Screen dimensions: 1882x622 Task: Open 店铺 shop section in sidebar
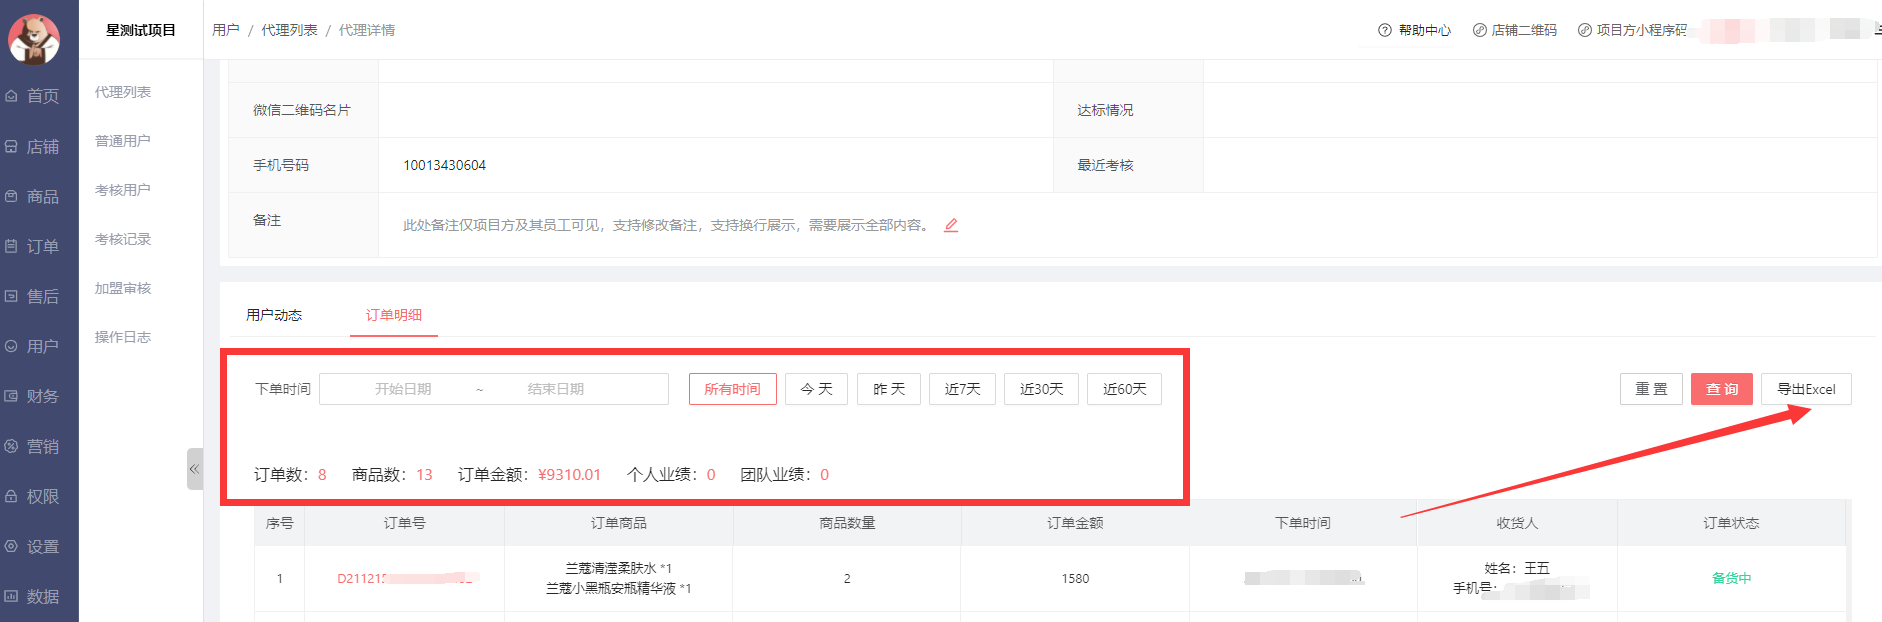40,147
